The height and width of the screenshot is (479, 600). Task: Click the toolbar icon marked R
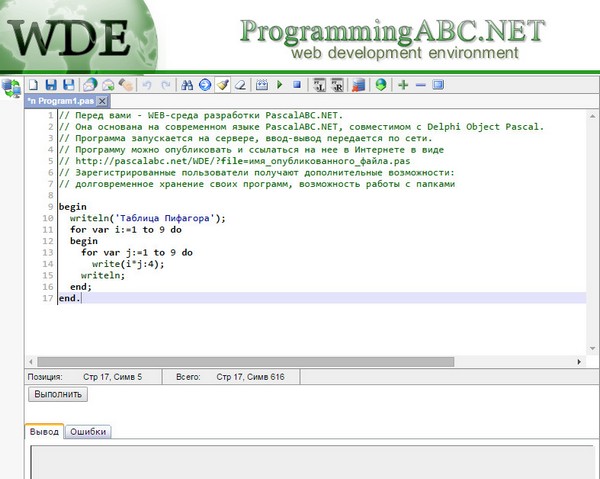click(337, 85)
